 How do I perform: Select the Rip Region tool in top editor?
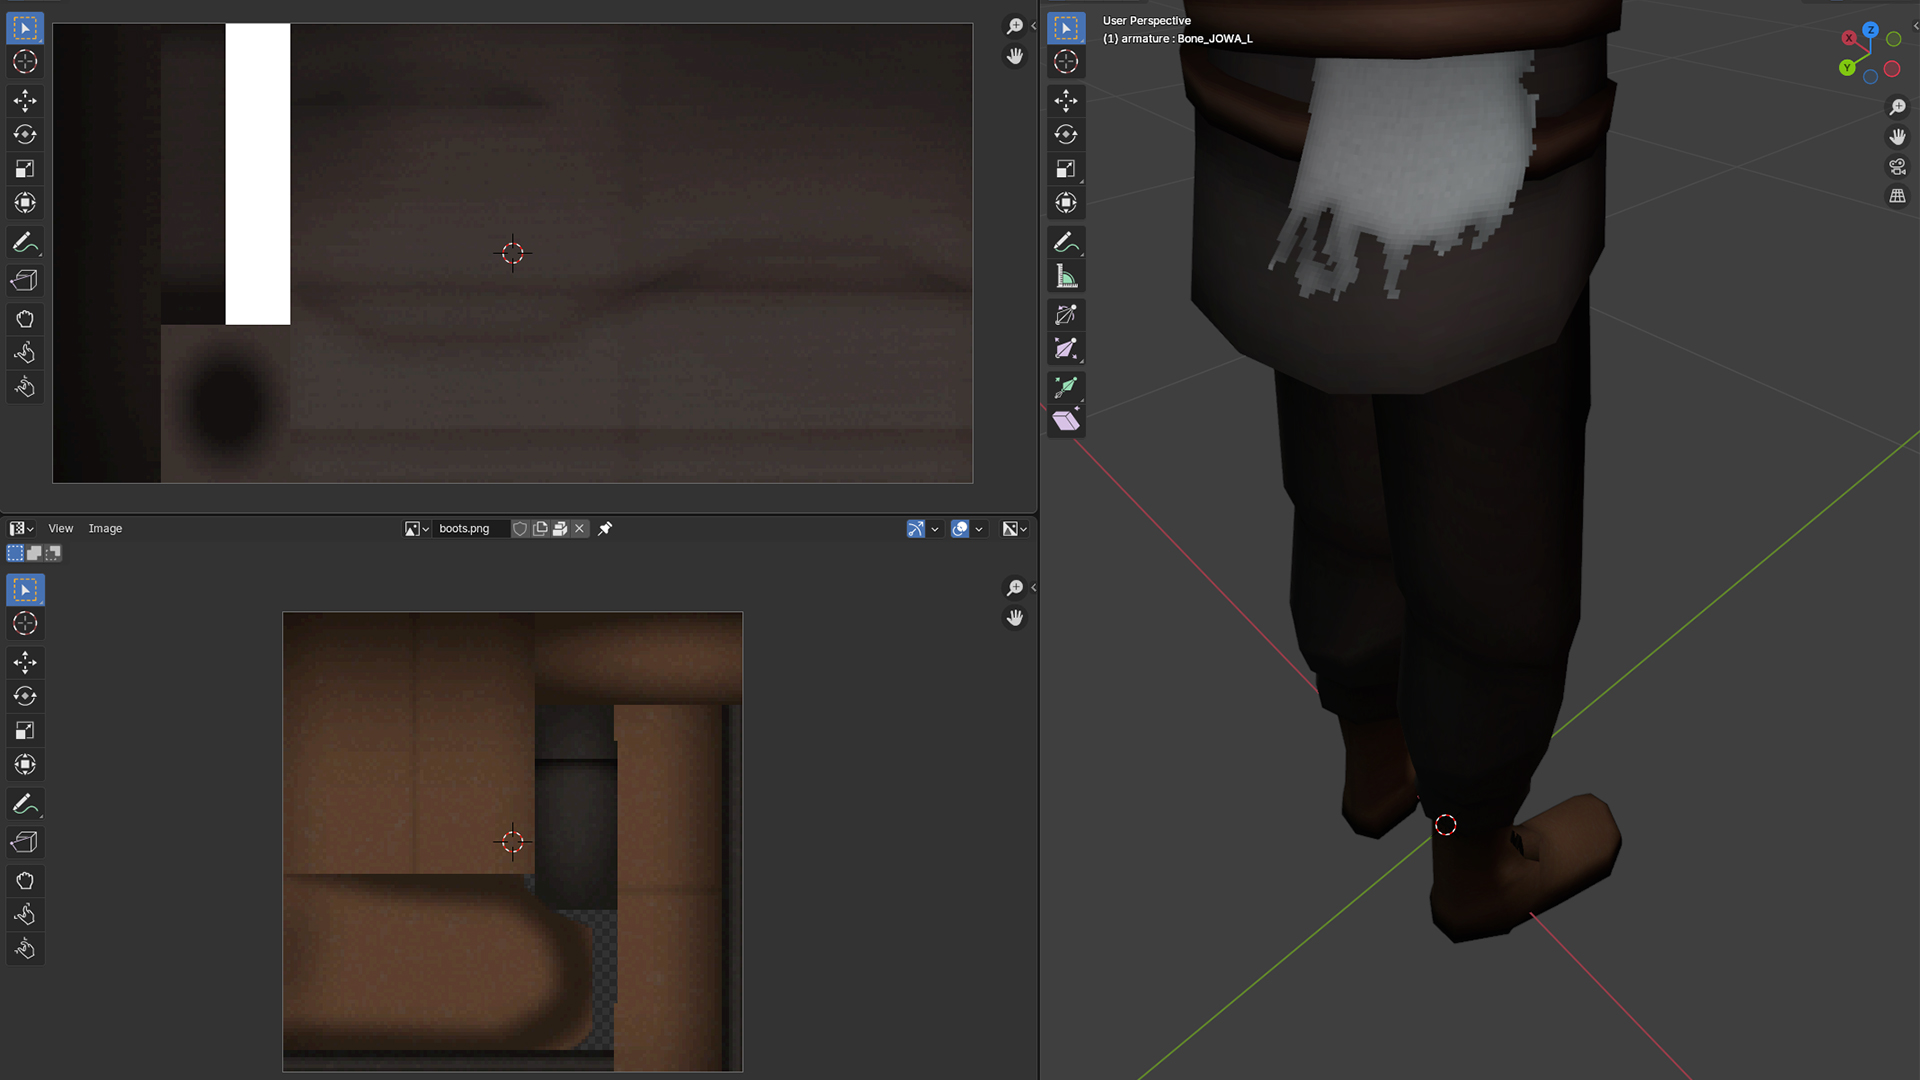coord(25,281)
